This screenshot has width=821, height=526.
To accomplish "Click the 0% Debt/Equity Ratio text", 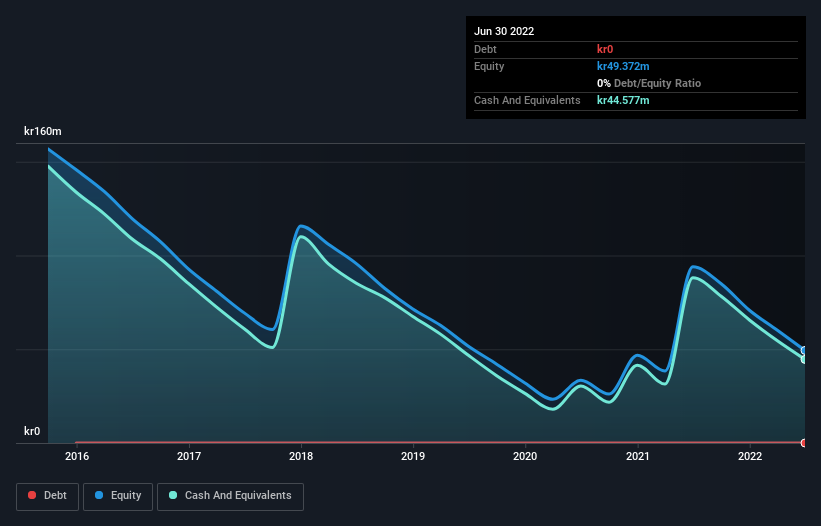I will click(x=649, y=83).
